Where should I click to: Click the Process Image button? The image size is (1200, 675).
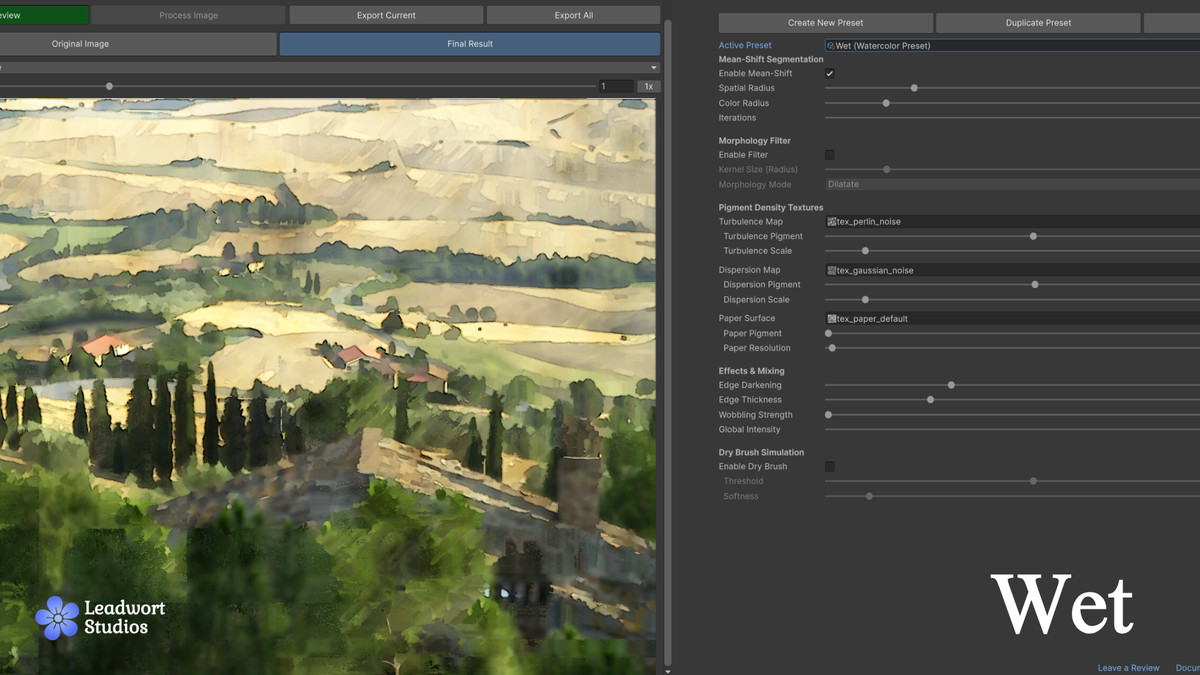(188, 15)
